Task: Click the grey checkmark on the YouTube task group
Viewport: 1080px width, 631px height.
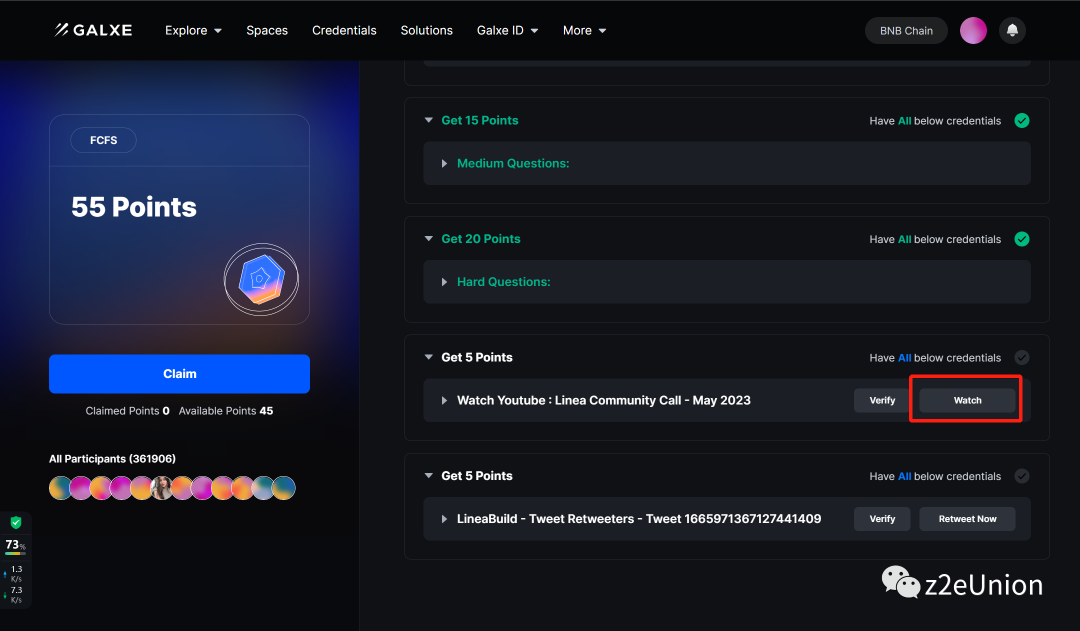Action: 1021,357
